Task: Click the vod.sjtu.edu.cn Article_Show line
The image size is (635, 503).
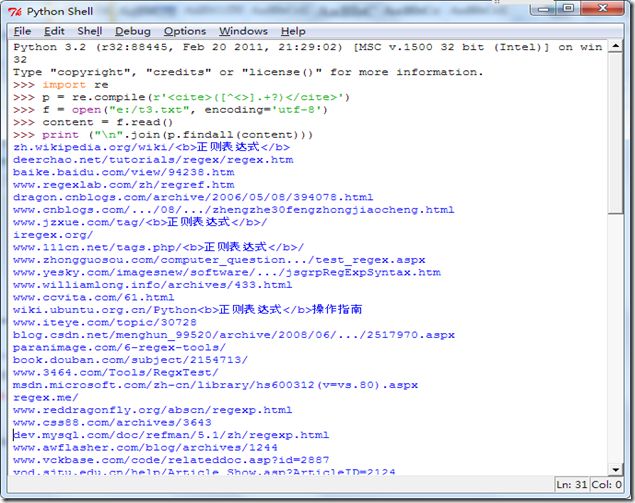Action: coord(205,472)
